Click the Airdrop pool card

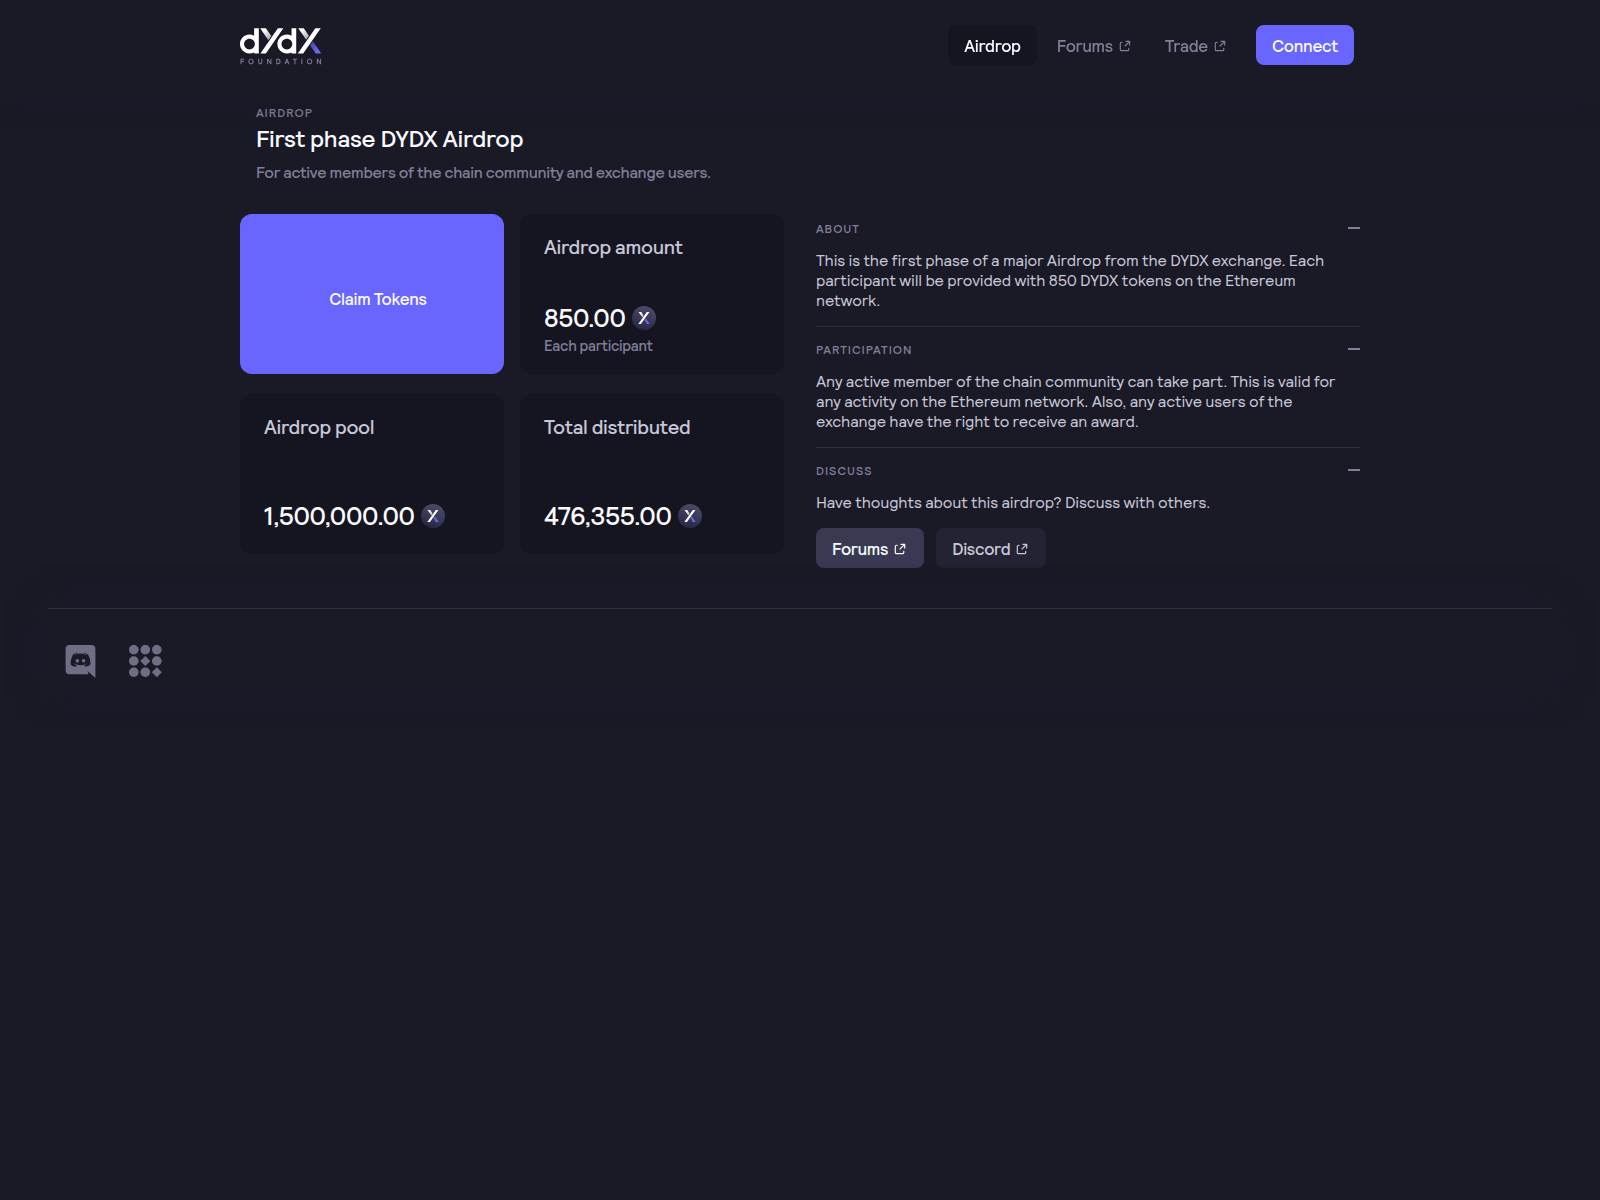[372, 473]
